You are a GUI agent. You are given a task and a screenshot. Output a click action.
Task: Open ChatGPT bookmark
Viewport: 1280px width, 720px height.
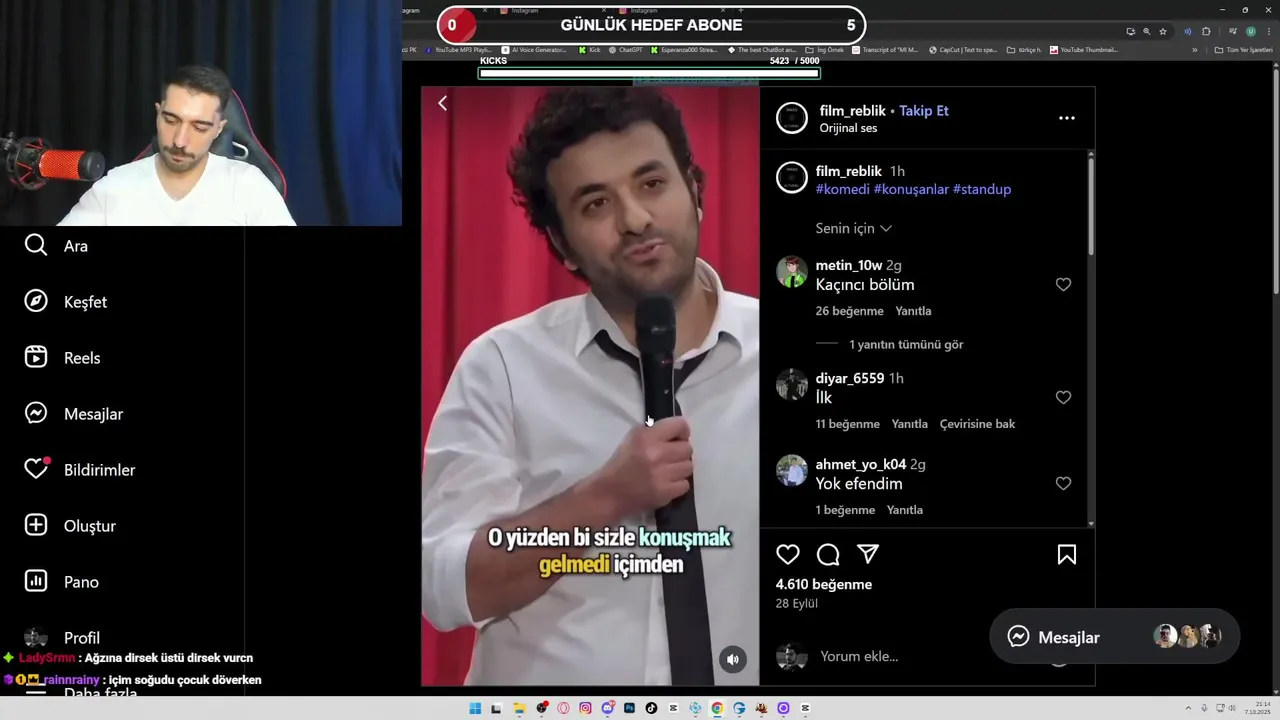tap(625, 49)
